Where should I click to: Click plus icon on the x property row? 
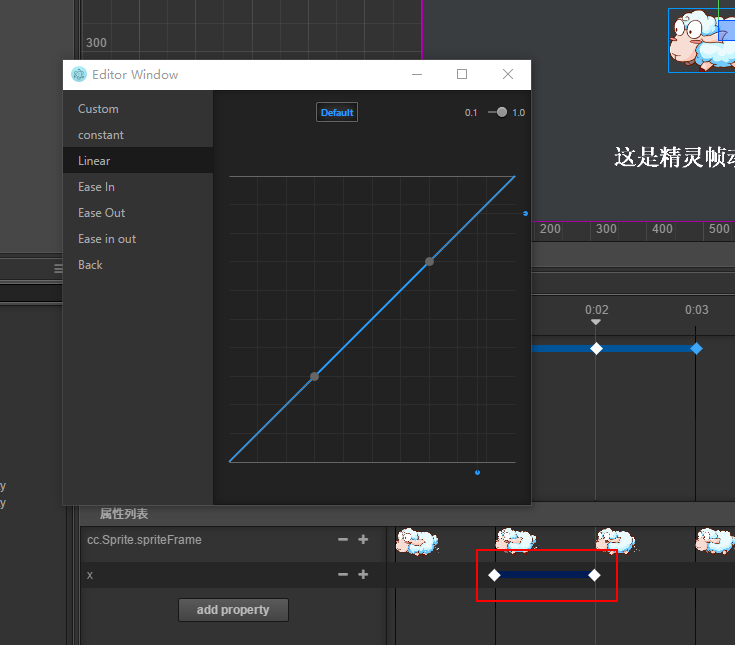pos(363,575)
